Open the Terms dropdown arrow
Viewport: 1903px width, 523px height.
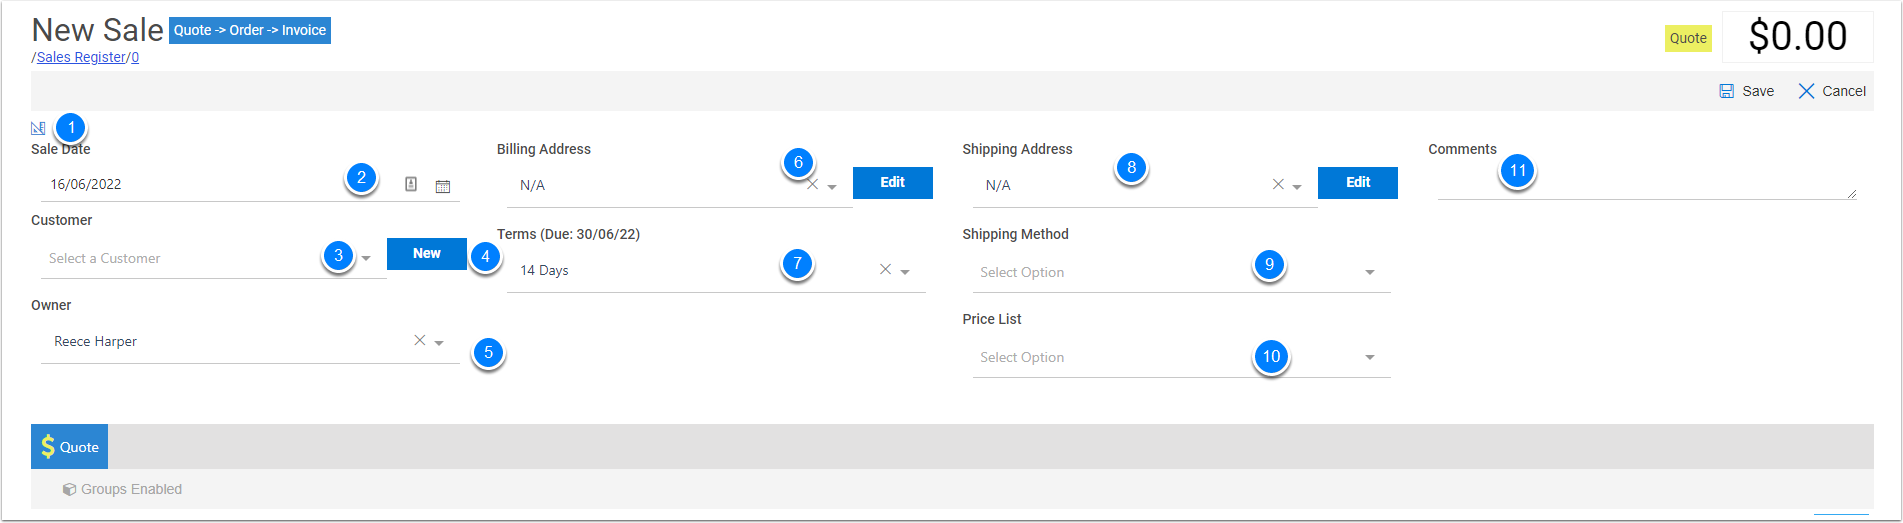(905, 272)
